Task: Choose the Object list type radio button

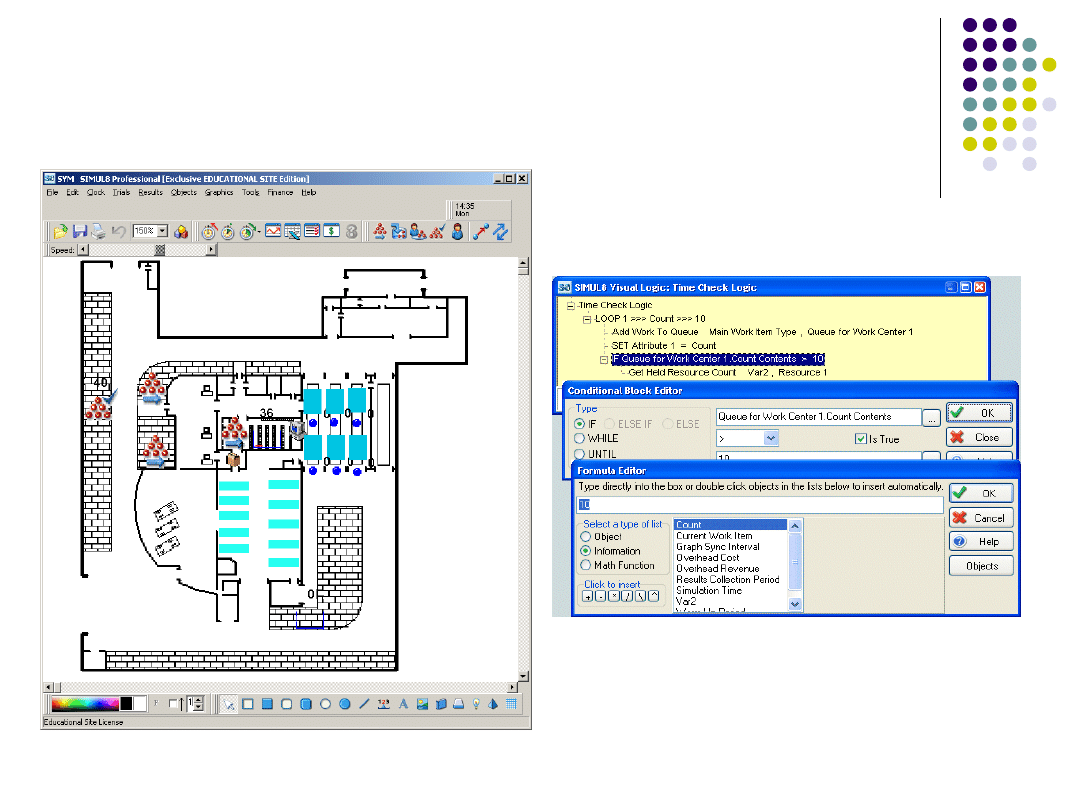Action: 586,537
